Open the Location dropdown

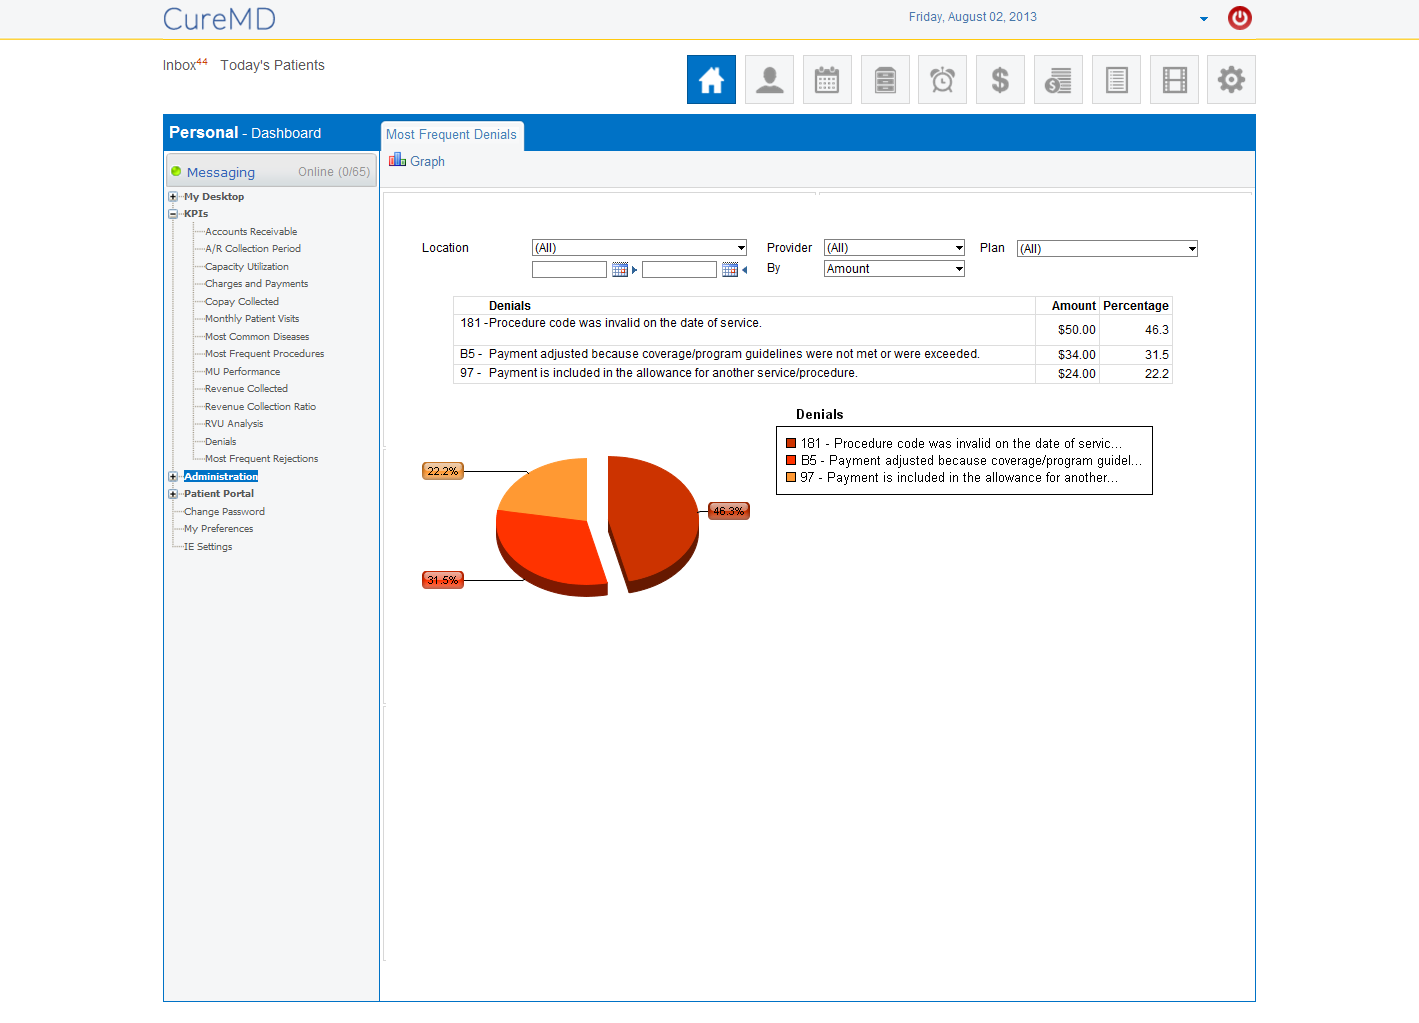click(x=639, y=248)
